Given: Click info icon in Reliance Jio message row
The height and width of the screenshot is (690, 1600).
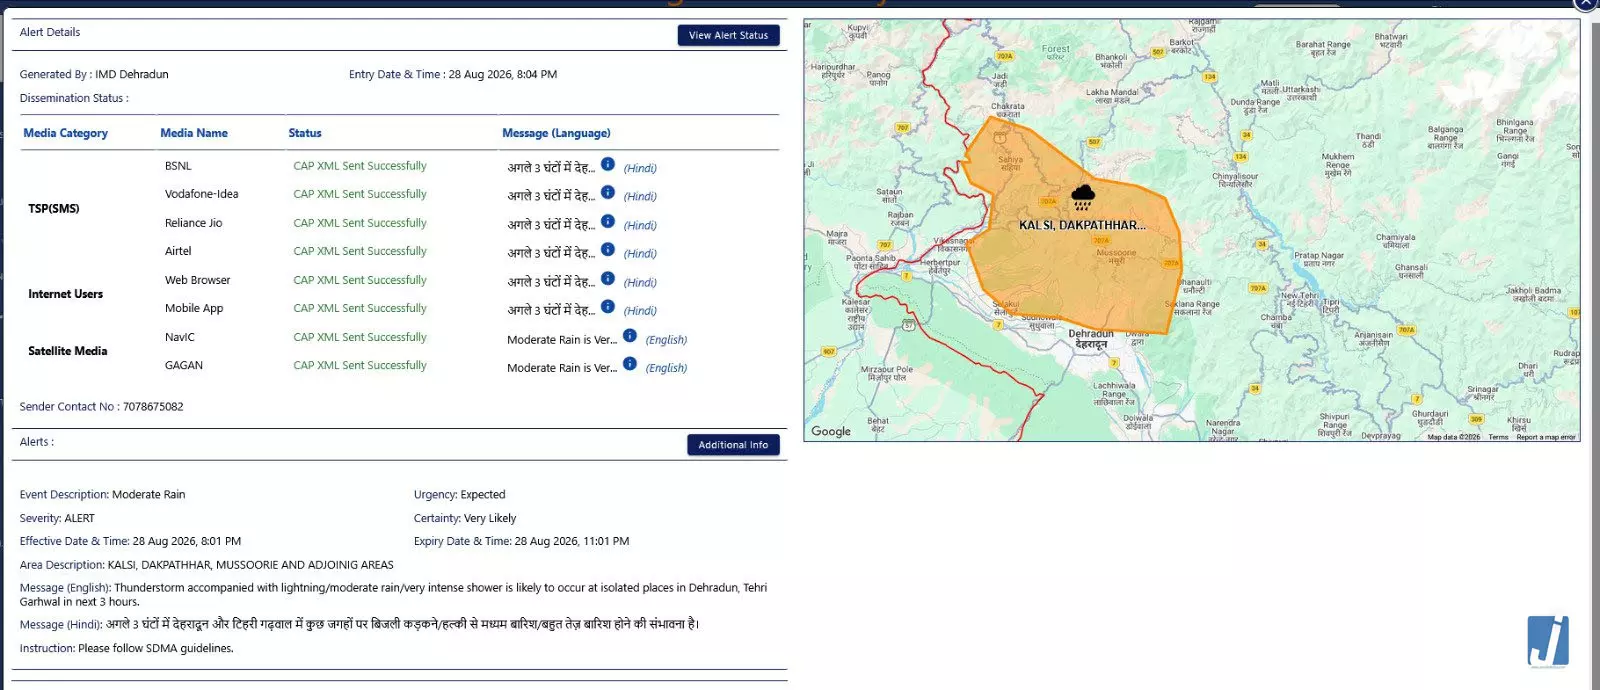Looking at the screenshot, I should coord(607,221).
